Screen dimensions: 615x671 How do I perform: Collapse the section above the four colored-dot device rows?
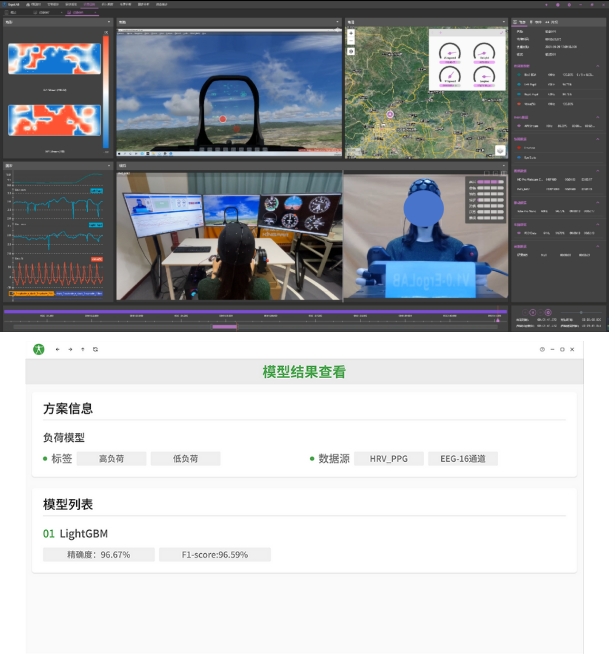point(597,66)
